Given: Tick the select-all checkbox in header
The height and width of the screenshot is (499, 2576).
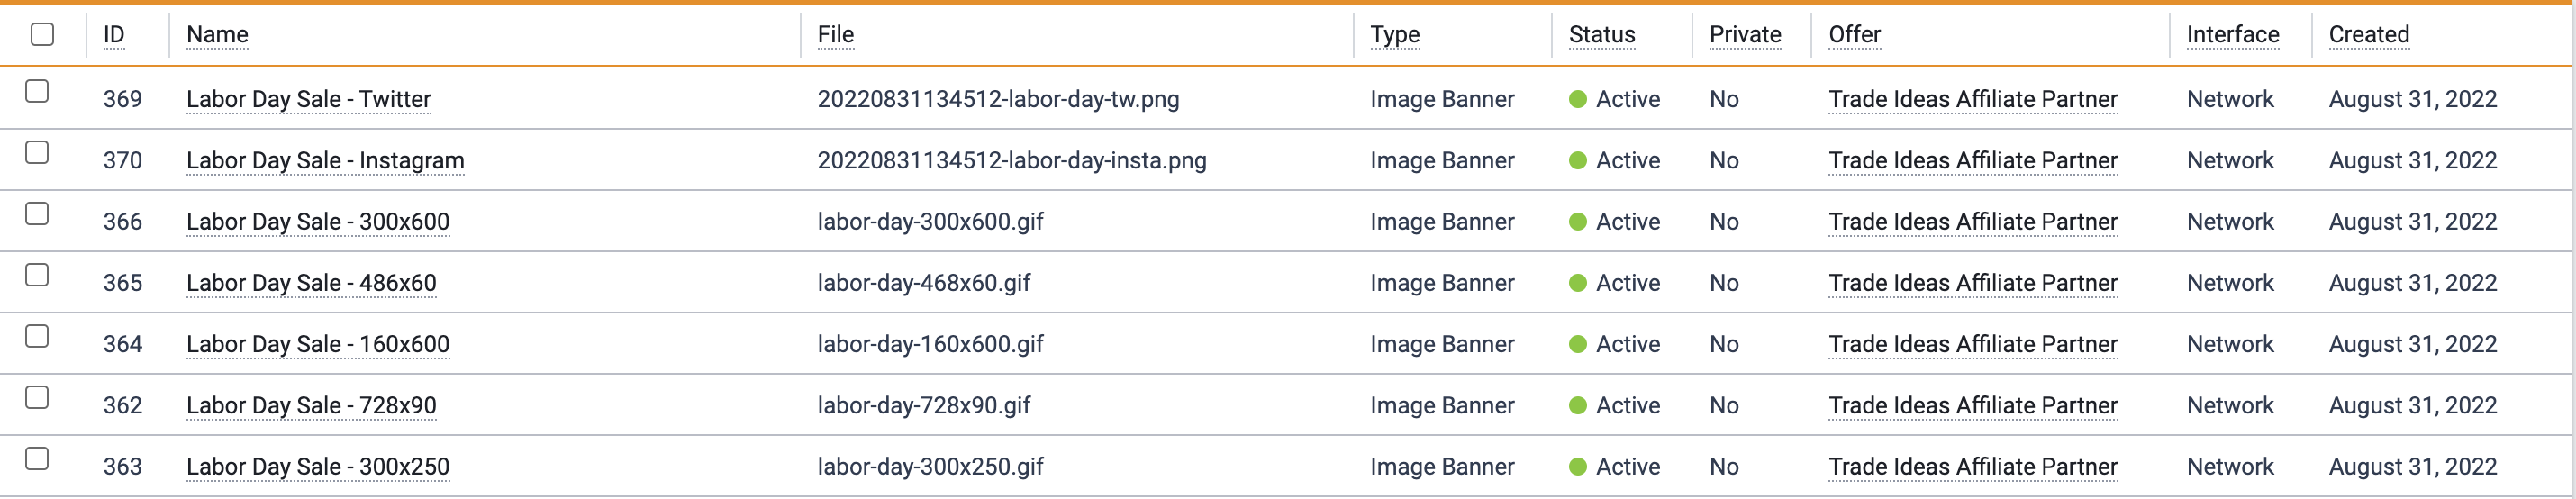Looking at the screenshot, I should click(x=42, y=34).
